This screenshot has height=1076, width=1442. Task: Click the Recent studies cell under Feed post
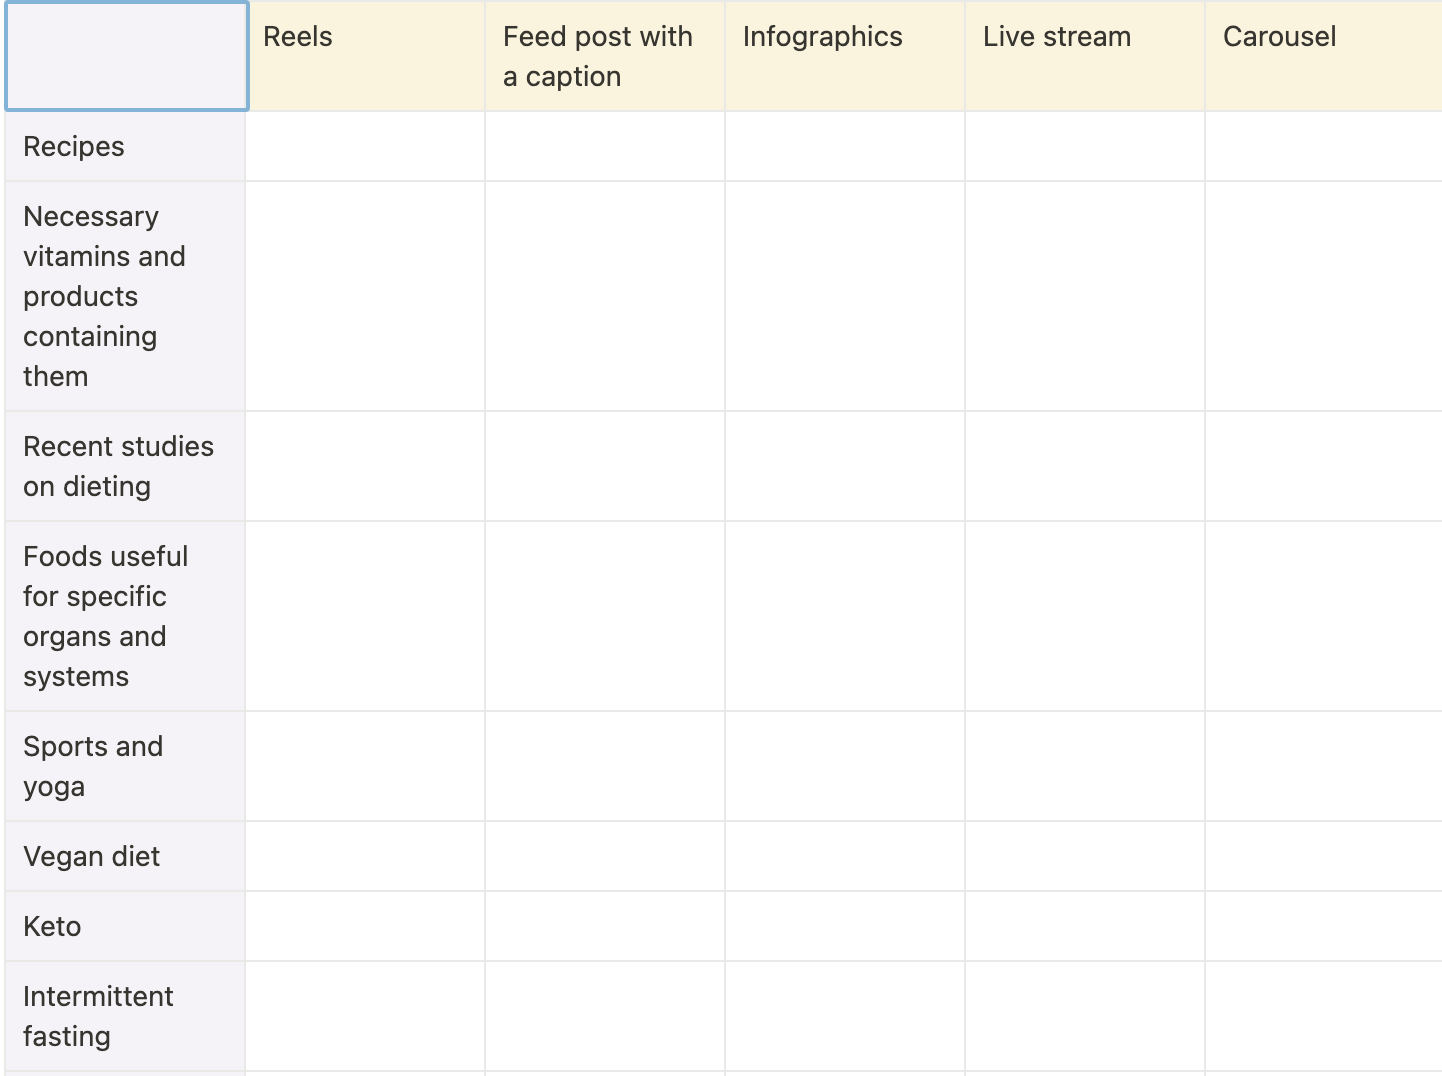(x=605, y=466)
